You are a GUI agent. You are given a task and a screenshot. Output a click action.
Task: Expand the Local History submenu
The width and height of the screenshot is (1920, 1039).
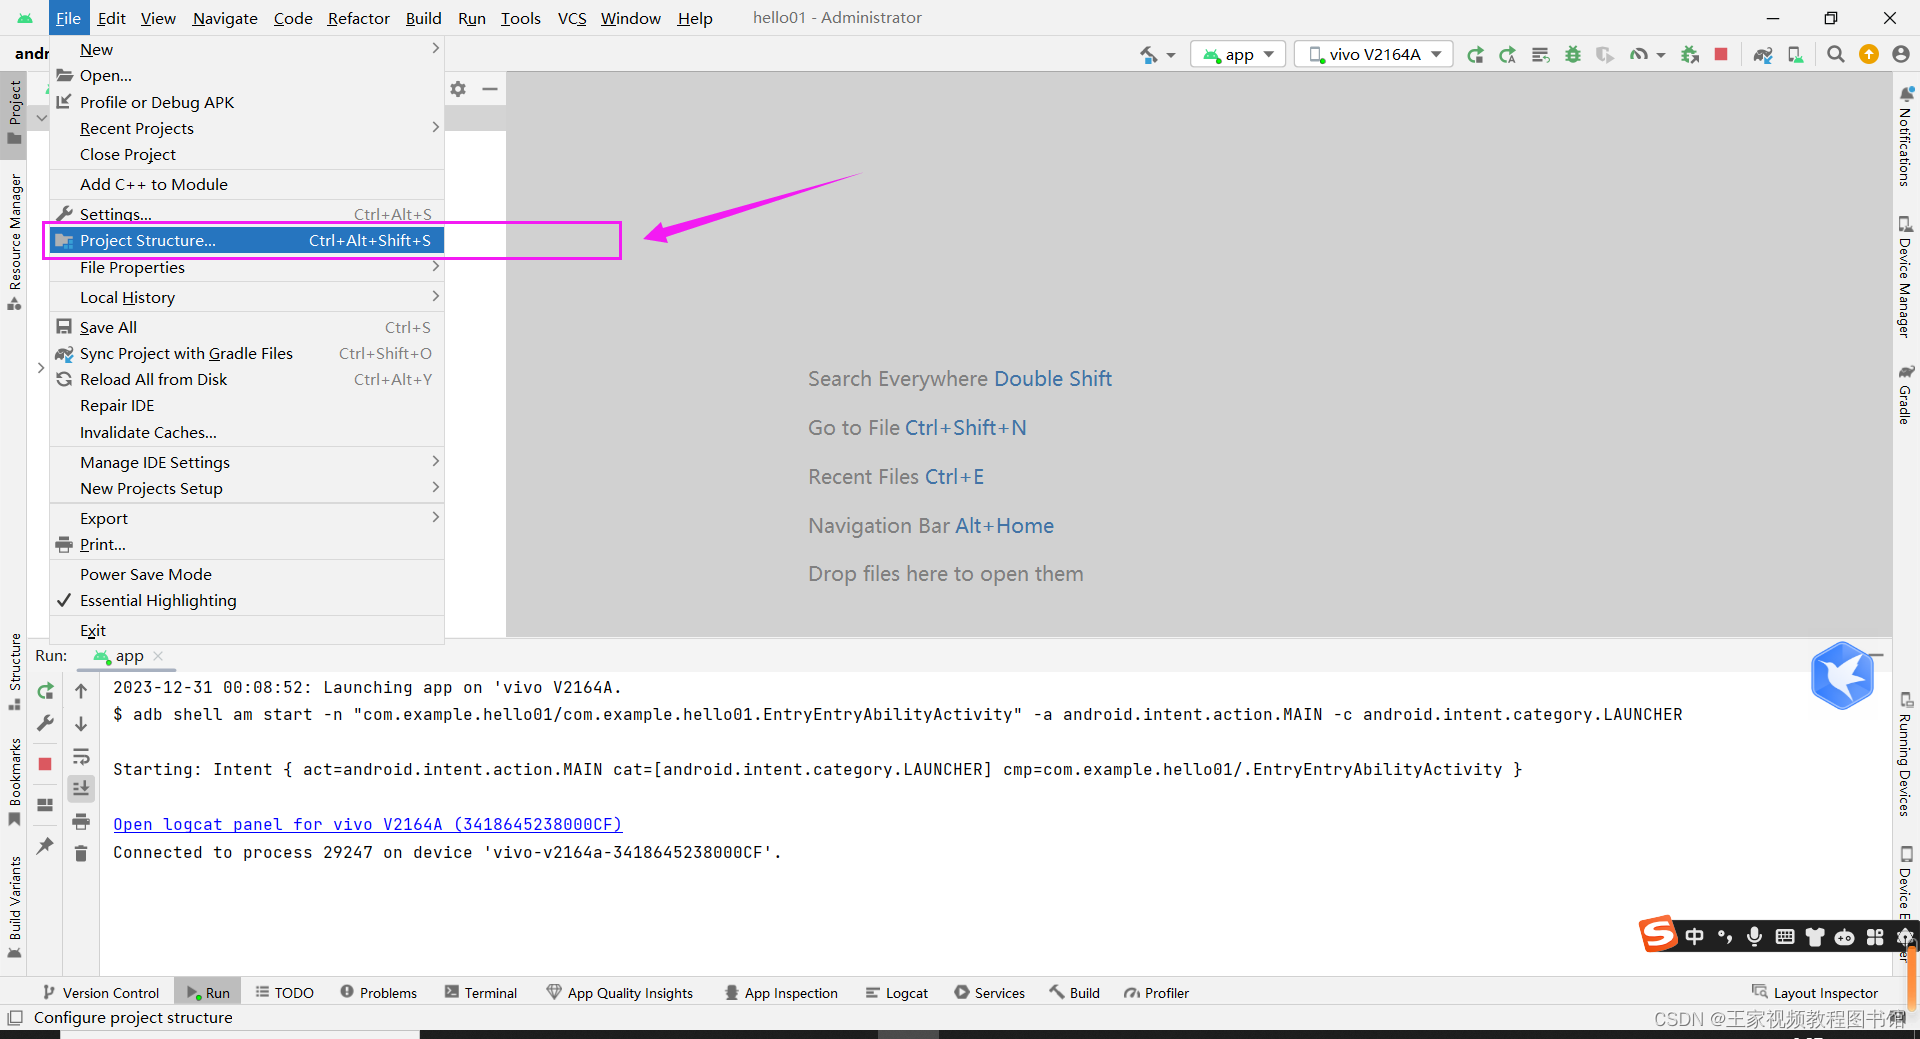[x=247, y=298]
